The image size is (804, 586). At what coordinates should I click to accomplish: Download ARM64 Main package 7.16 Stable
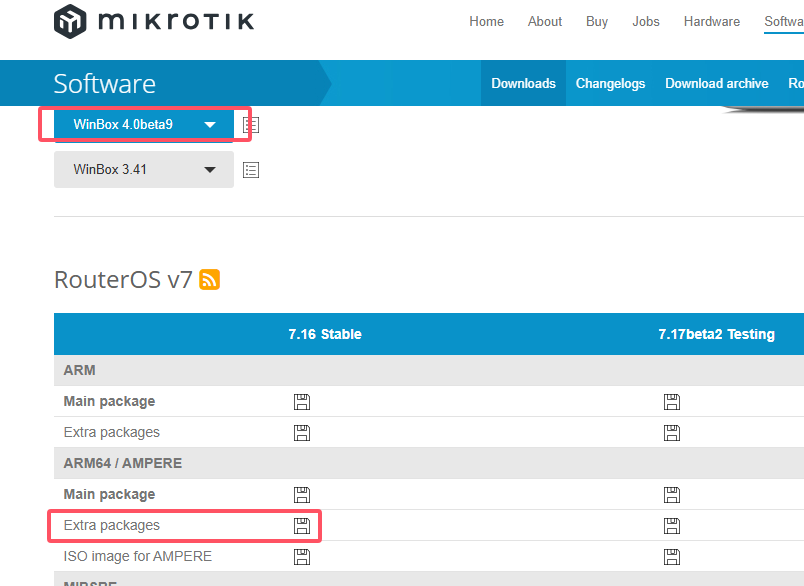[302, 495]
